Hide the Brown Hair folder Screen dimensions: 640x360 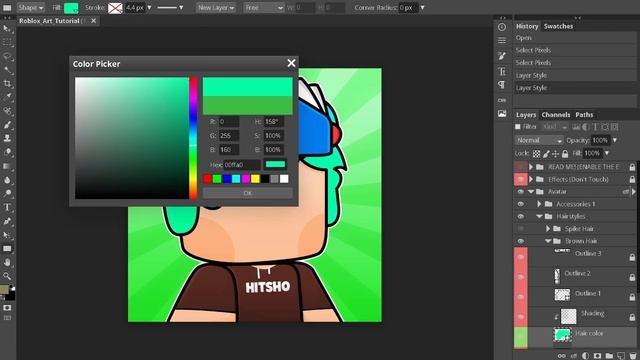coord(520,241)
